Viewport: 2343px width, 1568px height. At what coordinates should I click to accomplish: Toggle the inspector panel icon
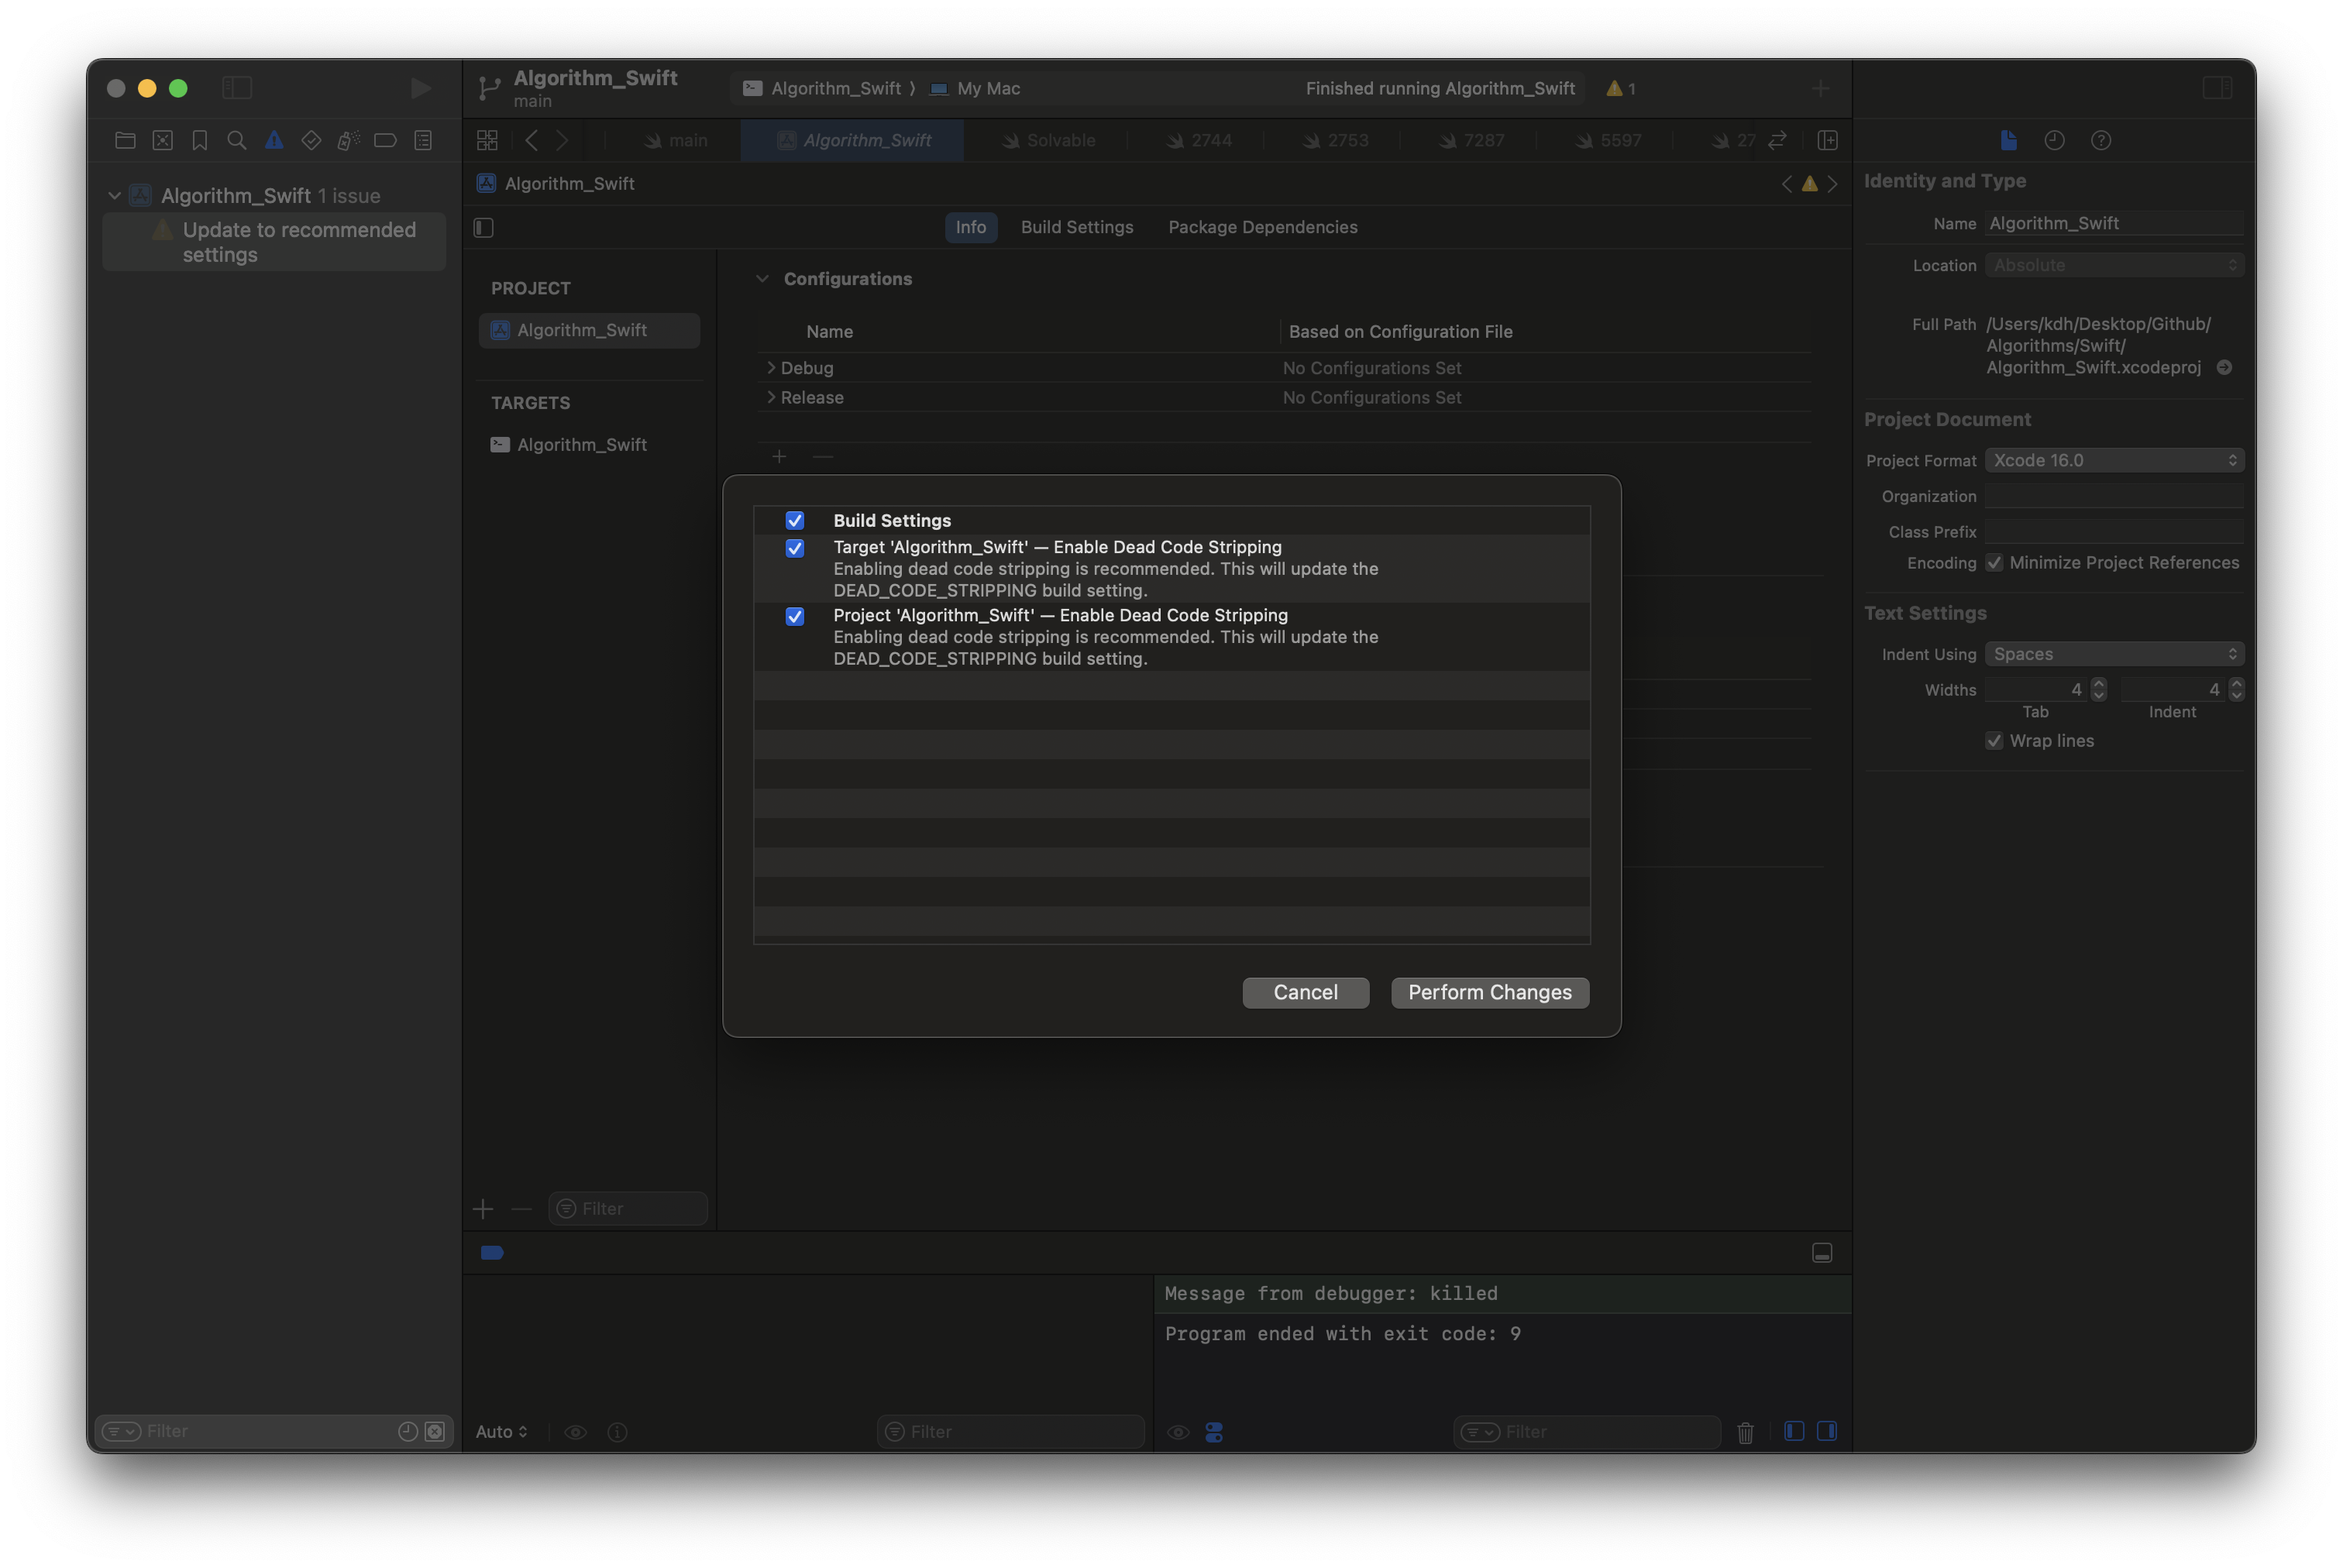pyautogui.click(x=2217, y=88)
